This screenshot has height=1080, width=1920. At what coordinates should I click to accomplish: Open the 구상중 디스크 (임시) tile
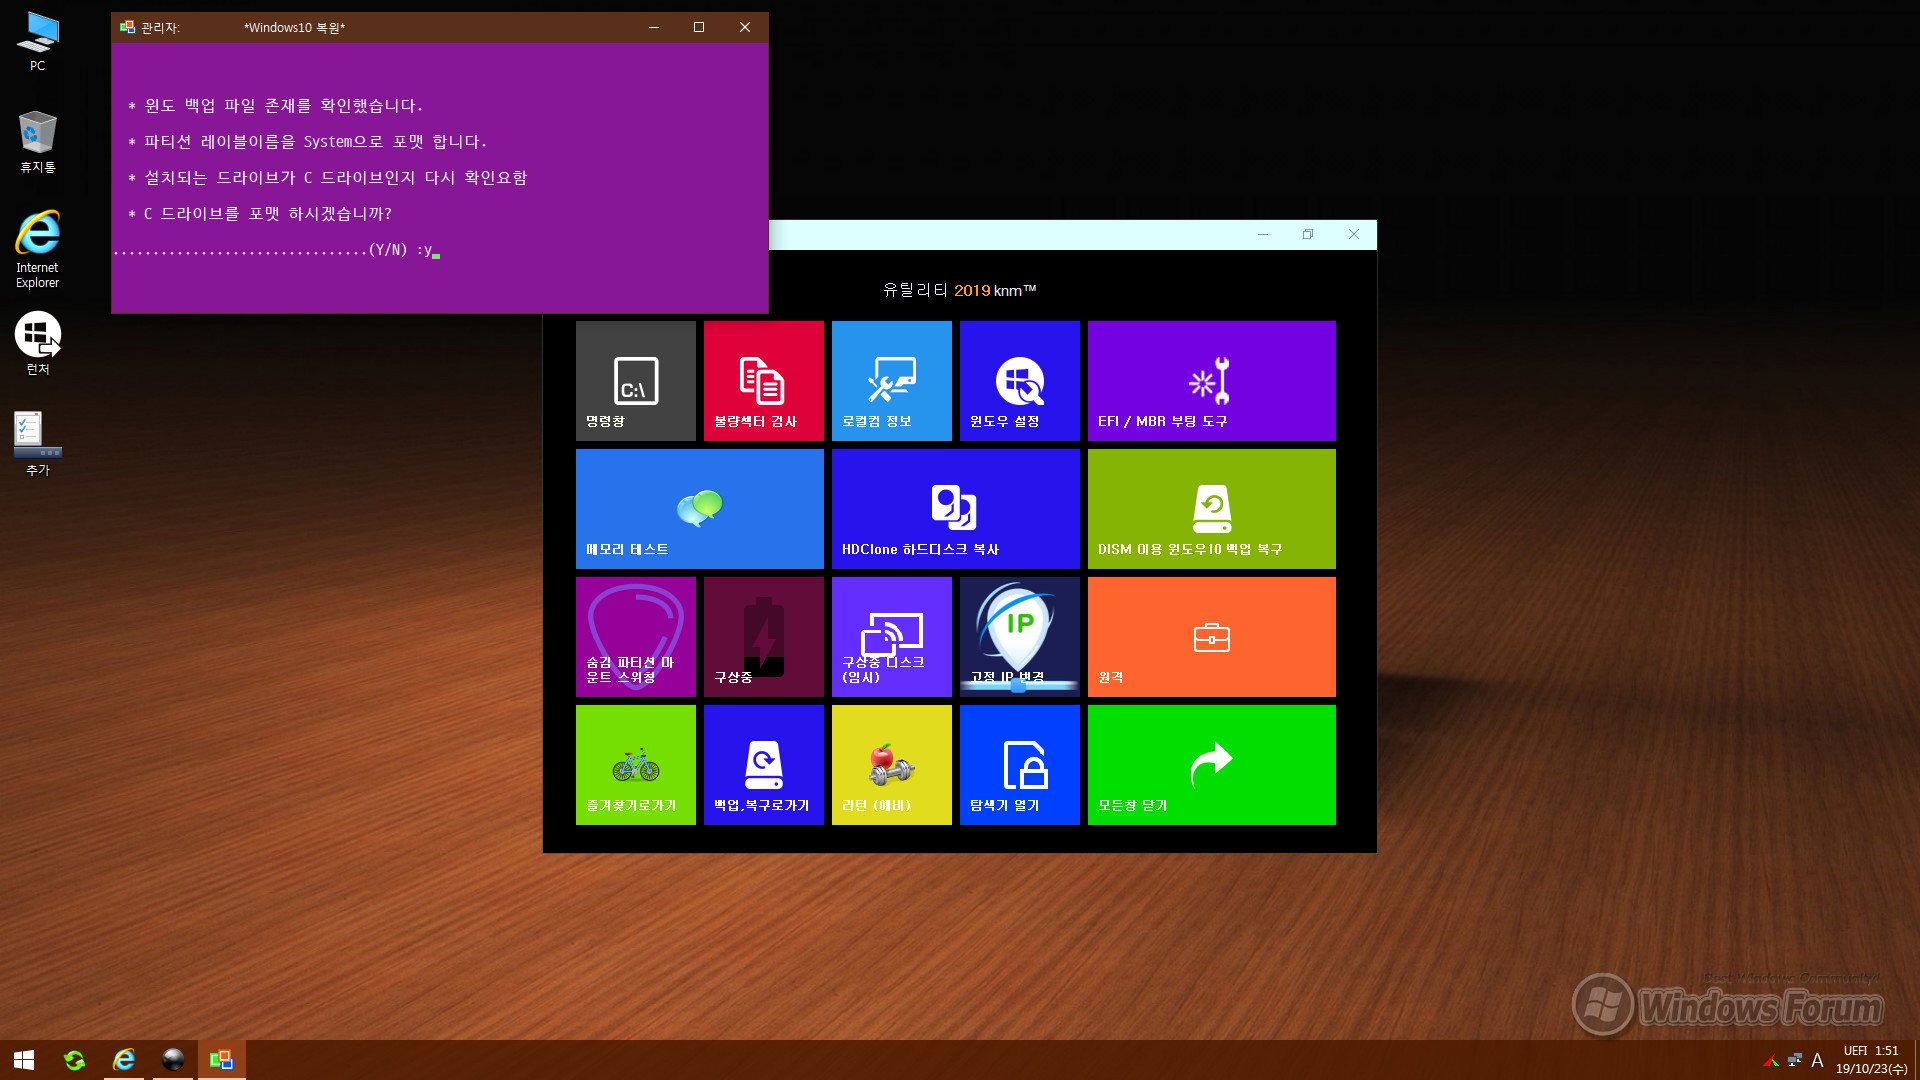pyautogui.click(x=891, y=637)
